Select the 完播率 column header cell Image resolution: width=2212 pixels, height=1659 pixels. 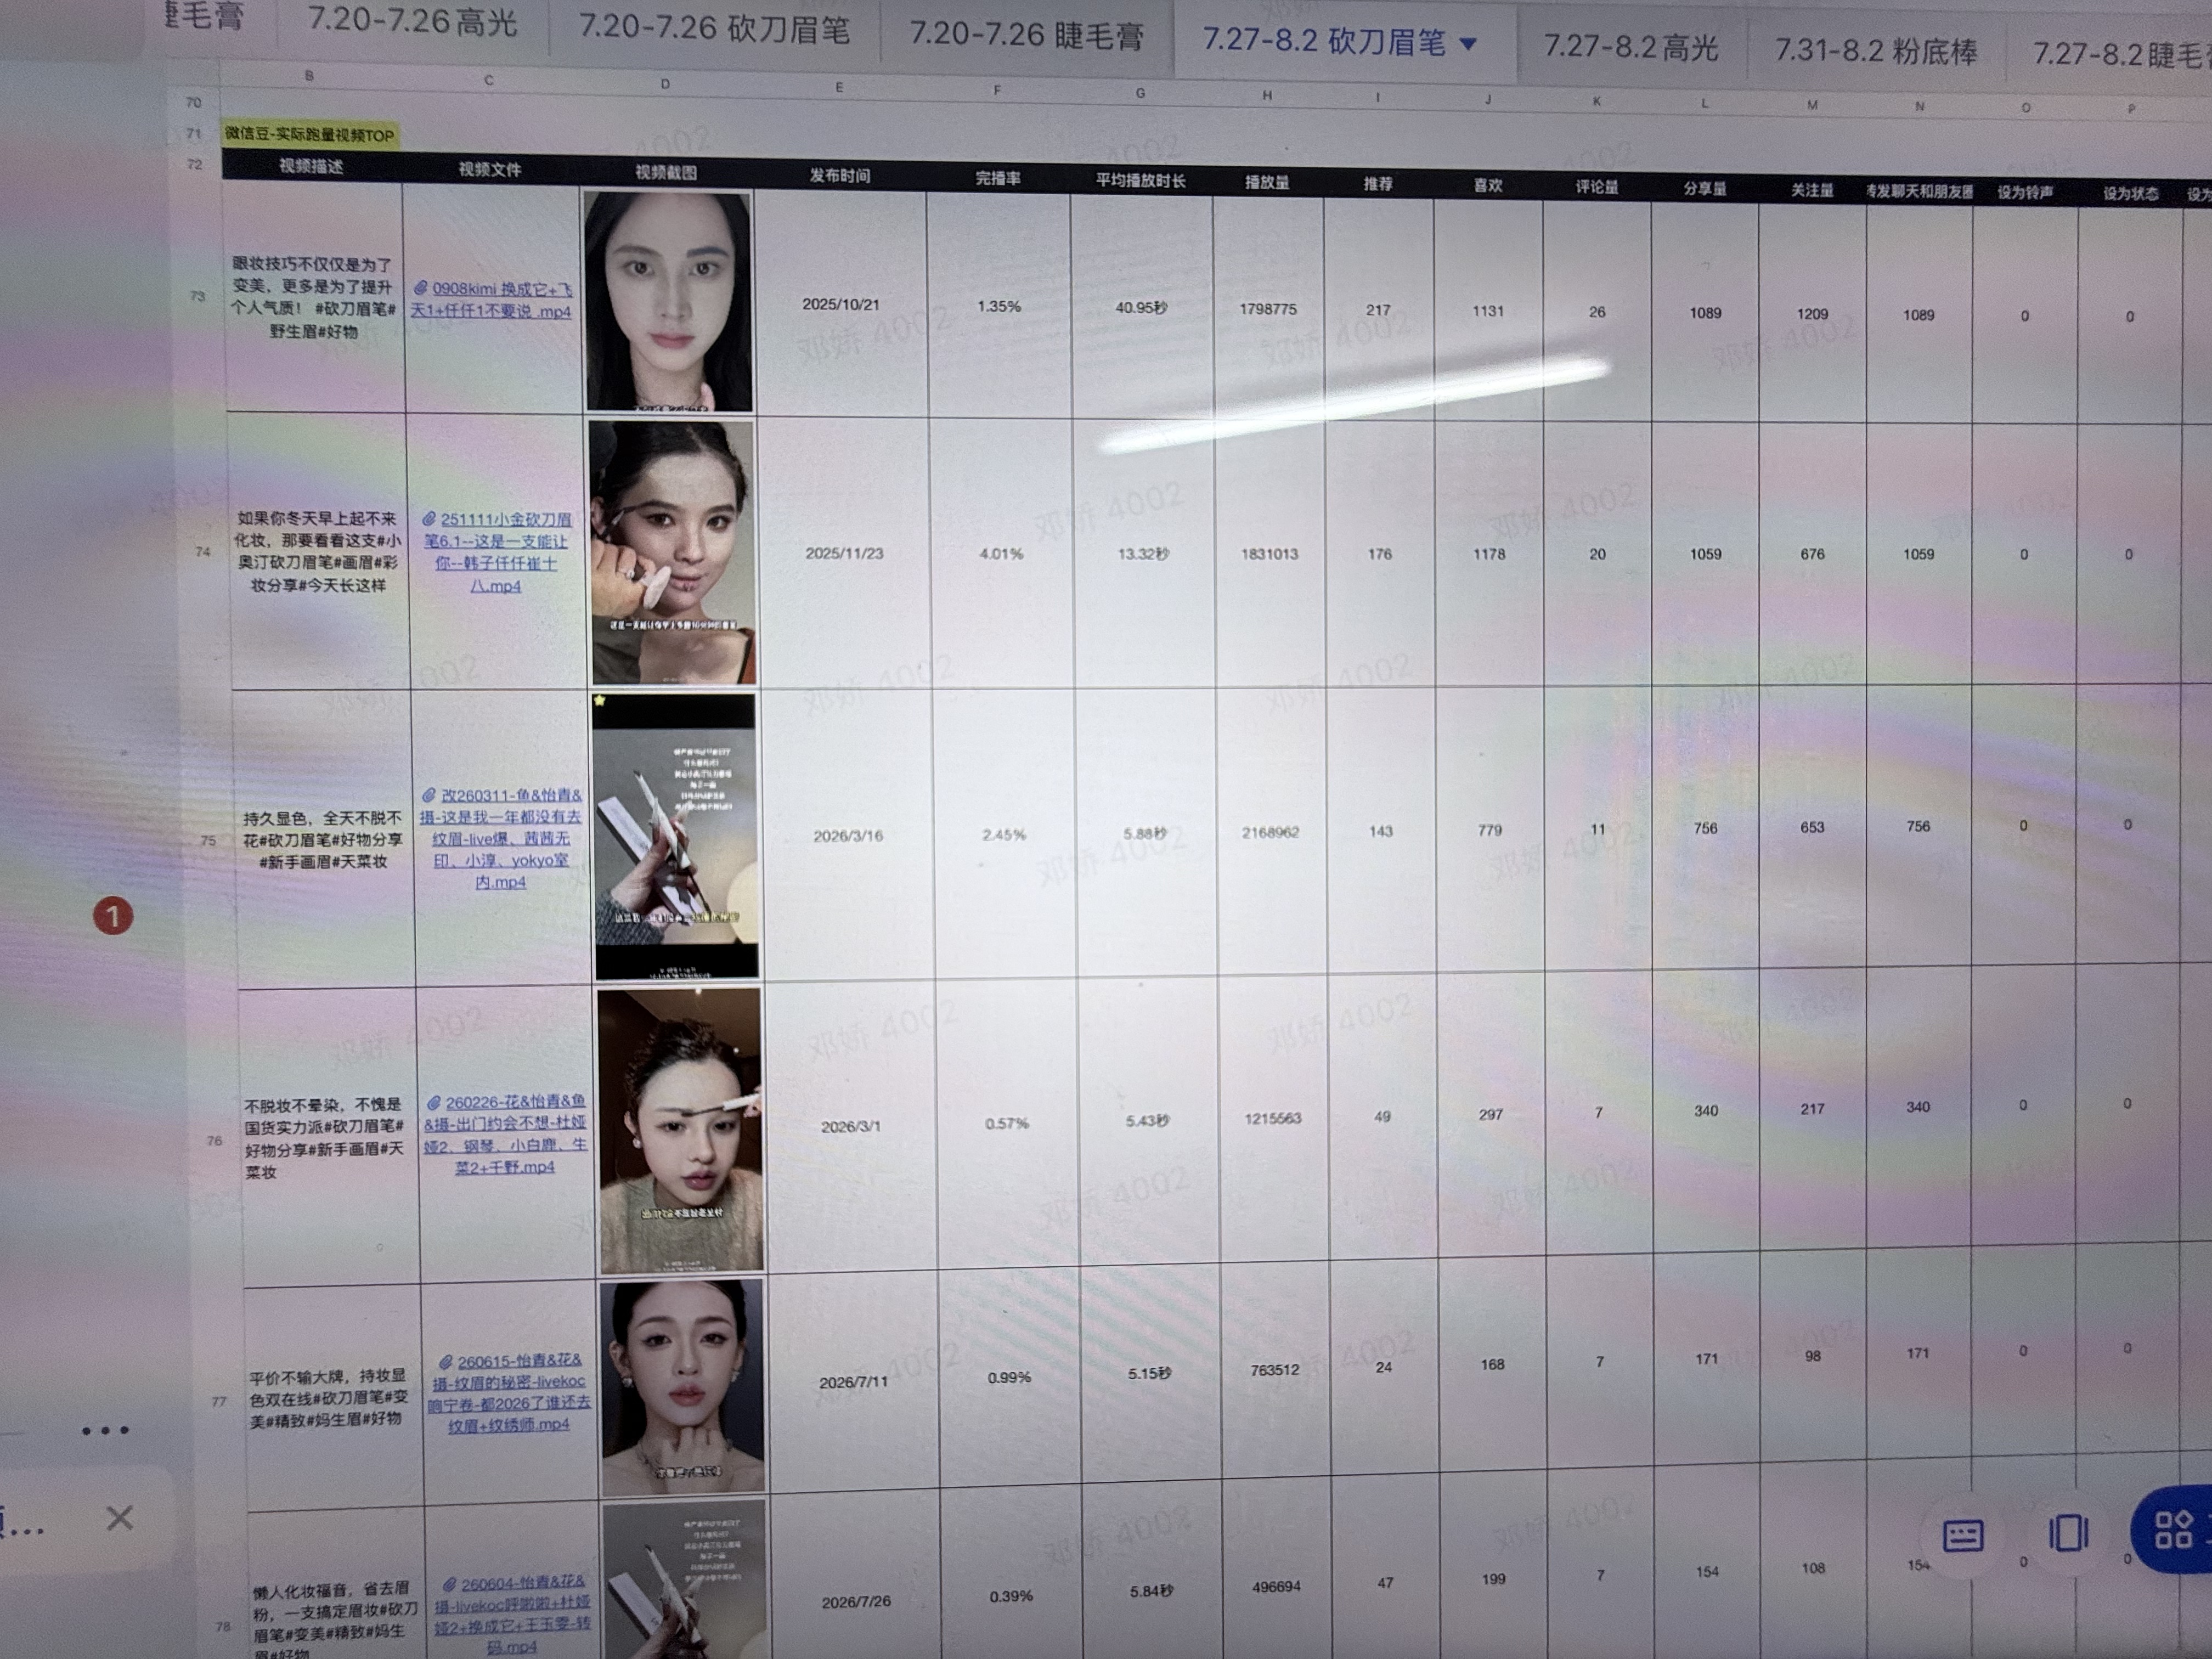click(x=997, y=178)
